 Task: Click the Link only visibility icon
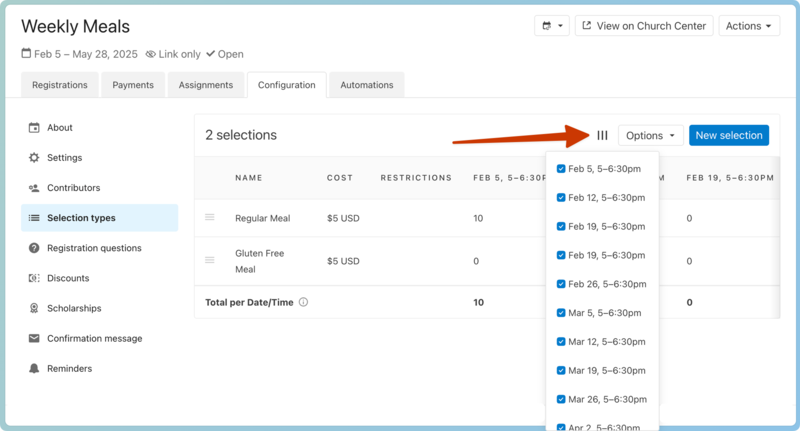click(x=151, y=54)
